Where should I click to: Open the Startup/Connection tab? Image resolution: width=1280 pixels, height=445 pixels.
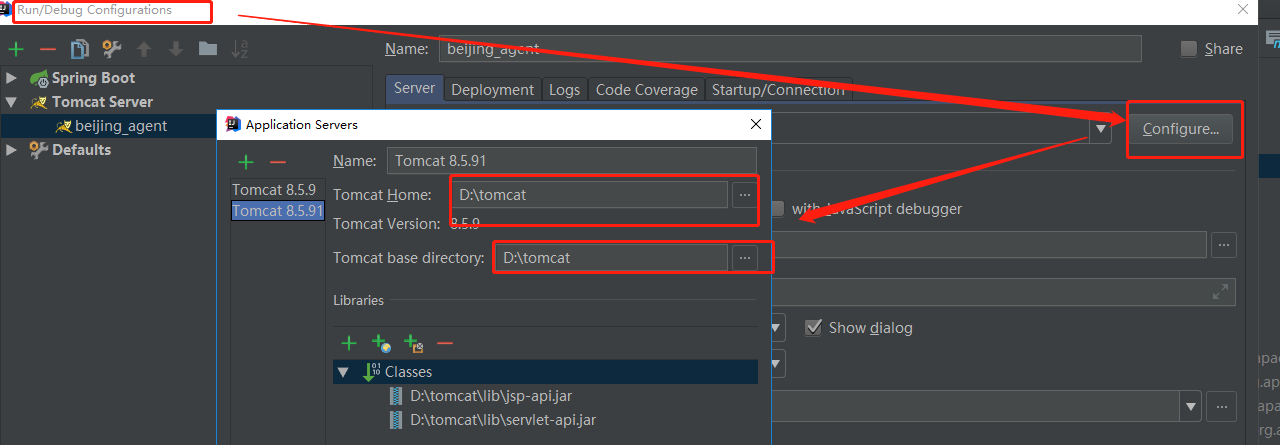778,89
